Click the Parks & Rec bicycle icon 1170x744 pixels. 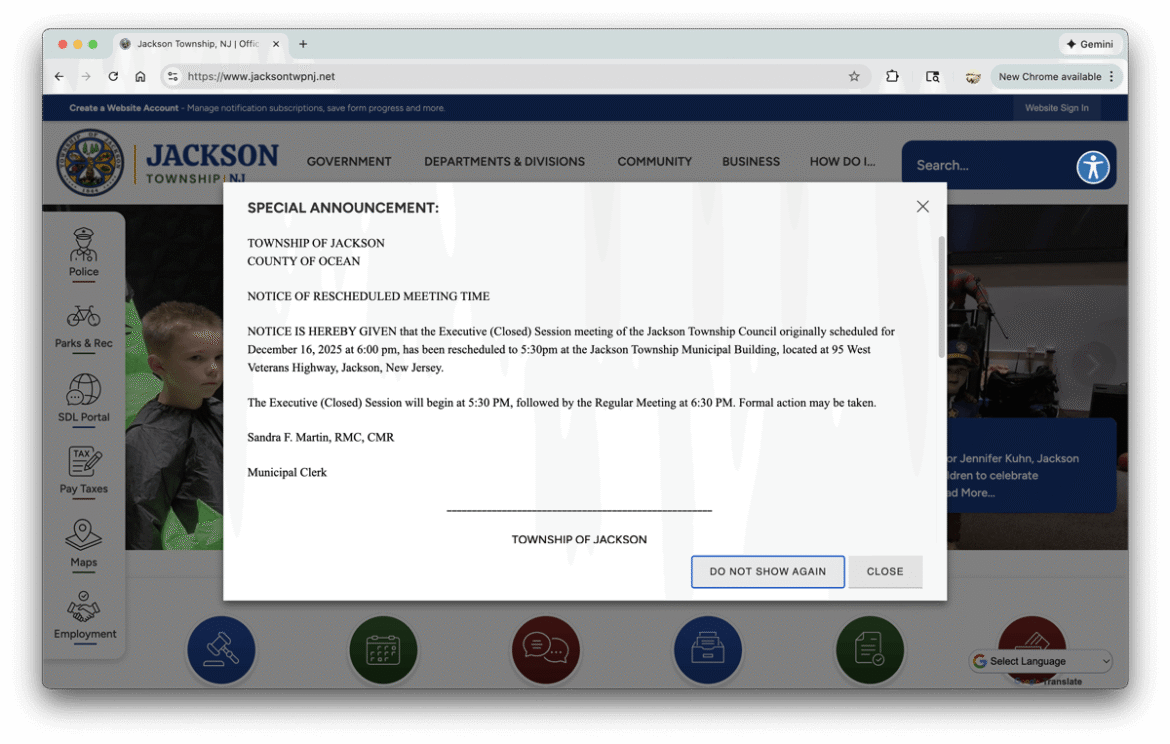pos(84,317)
